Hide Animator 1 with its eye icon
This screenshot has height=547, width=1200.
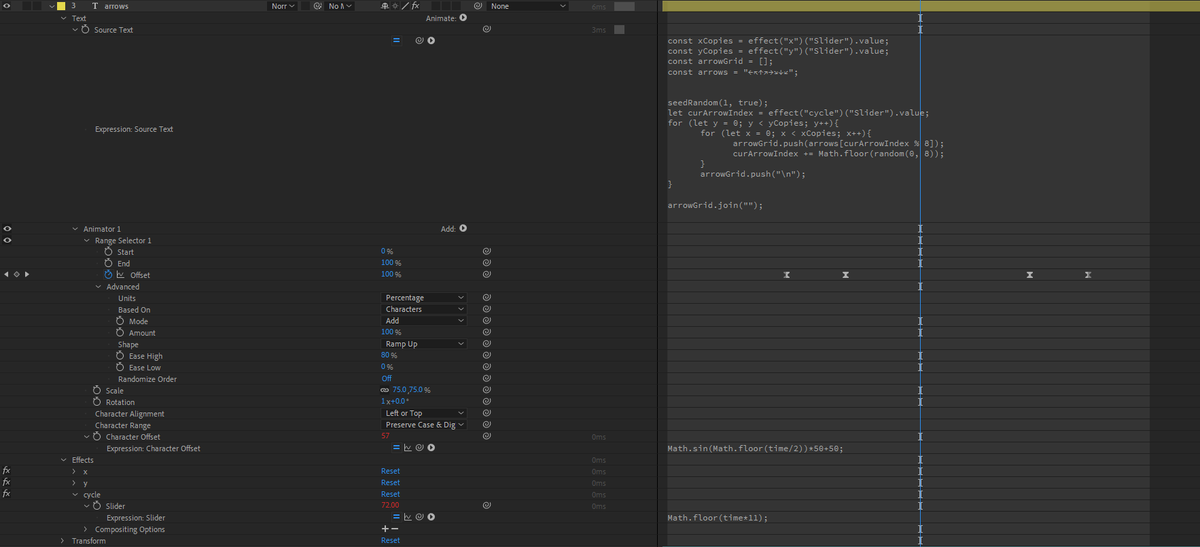click(7, 229)
